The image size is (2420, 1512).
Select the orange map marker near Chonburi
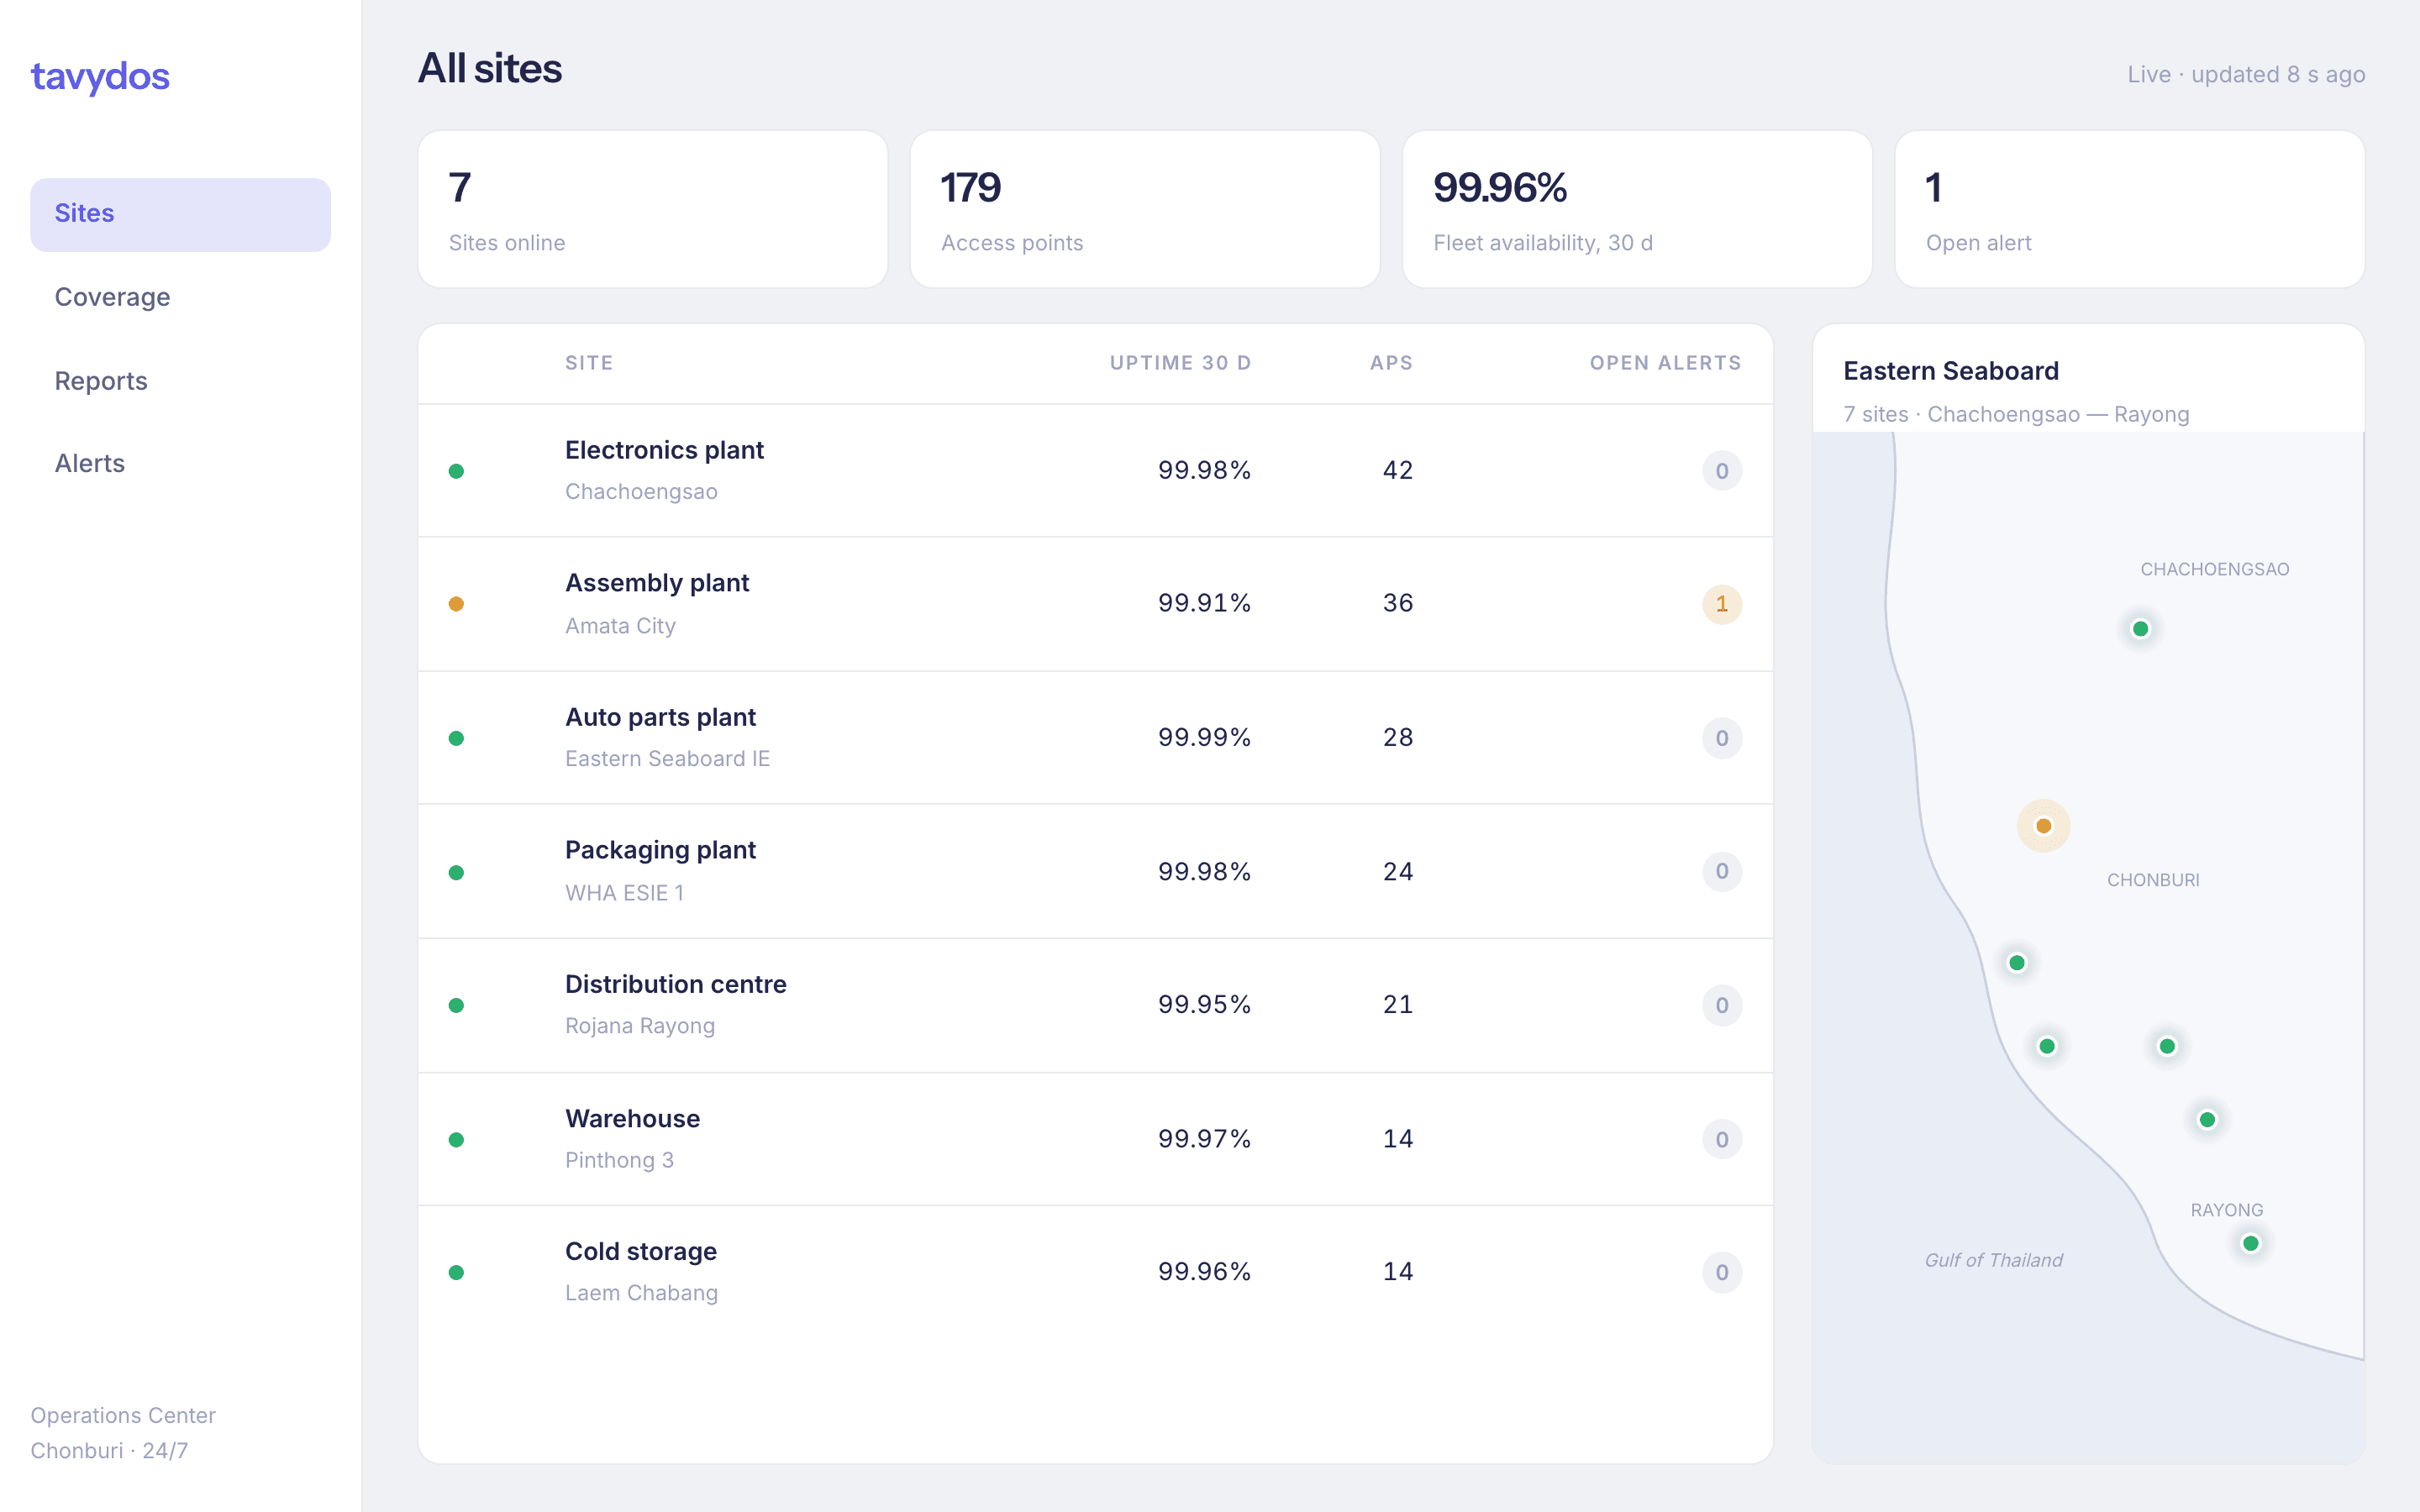click(x=2043, y=826)
